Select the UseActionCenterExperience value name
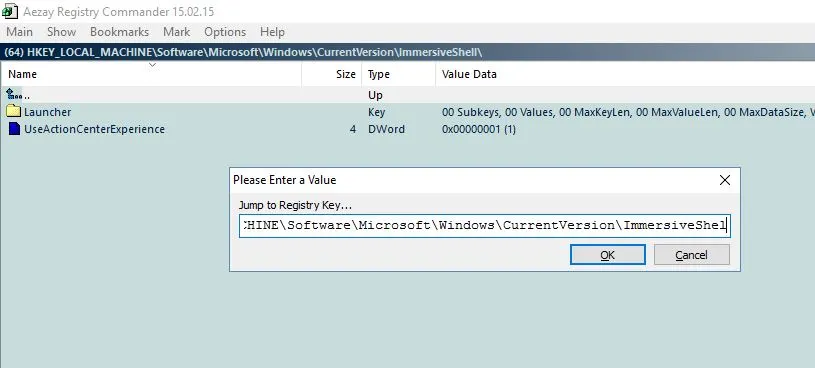The height and width of the screenshot is (368, 815). (94, 129)
